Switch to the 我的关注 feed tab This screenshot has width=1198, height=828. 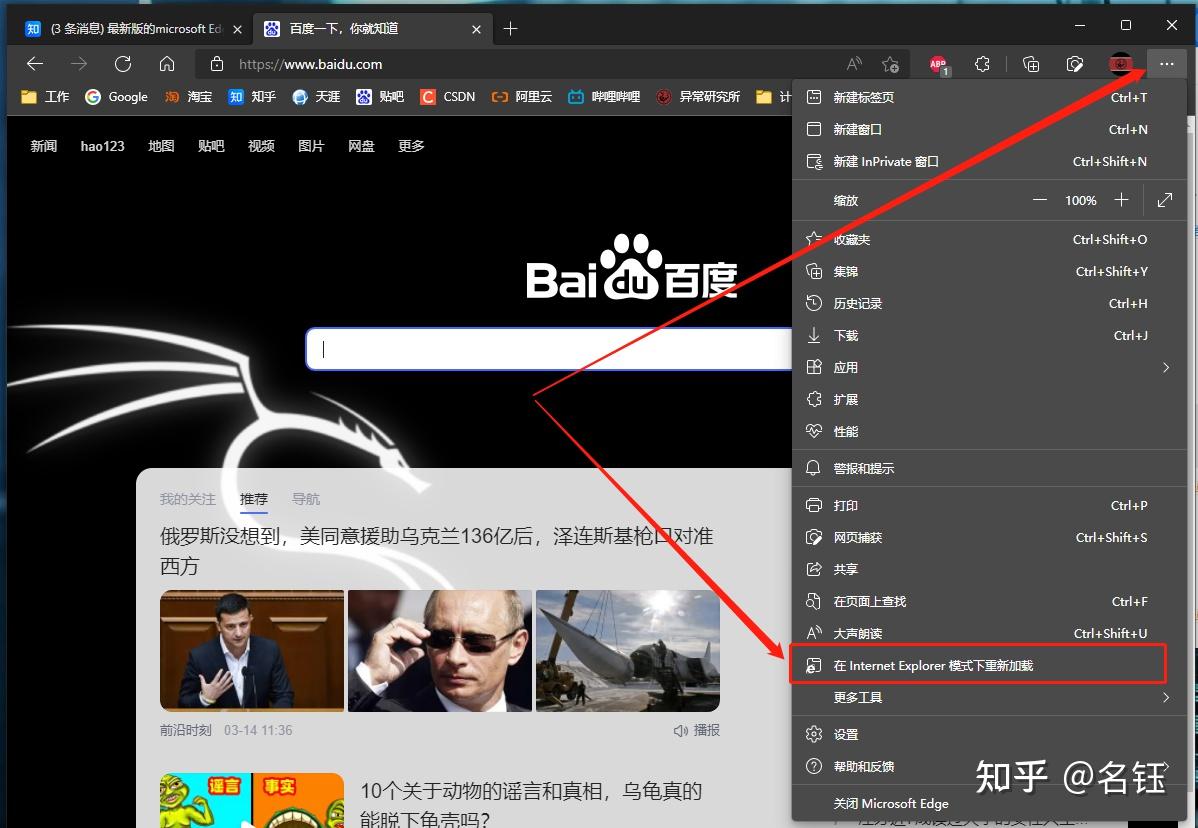coord(187,499)
